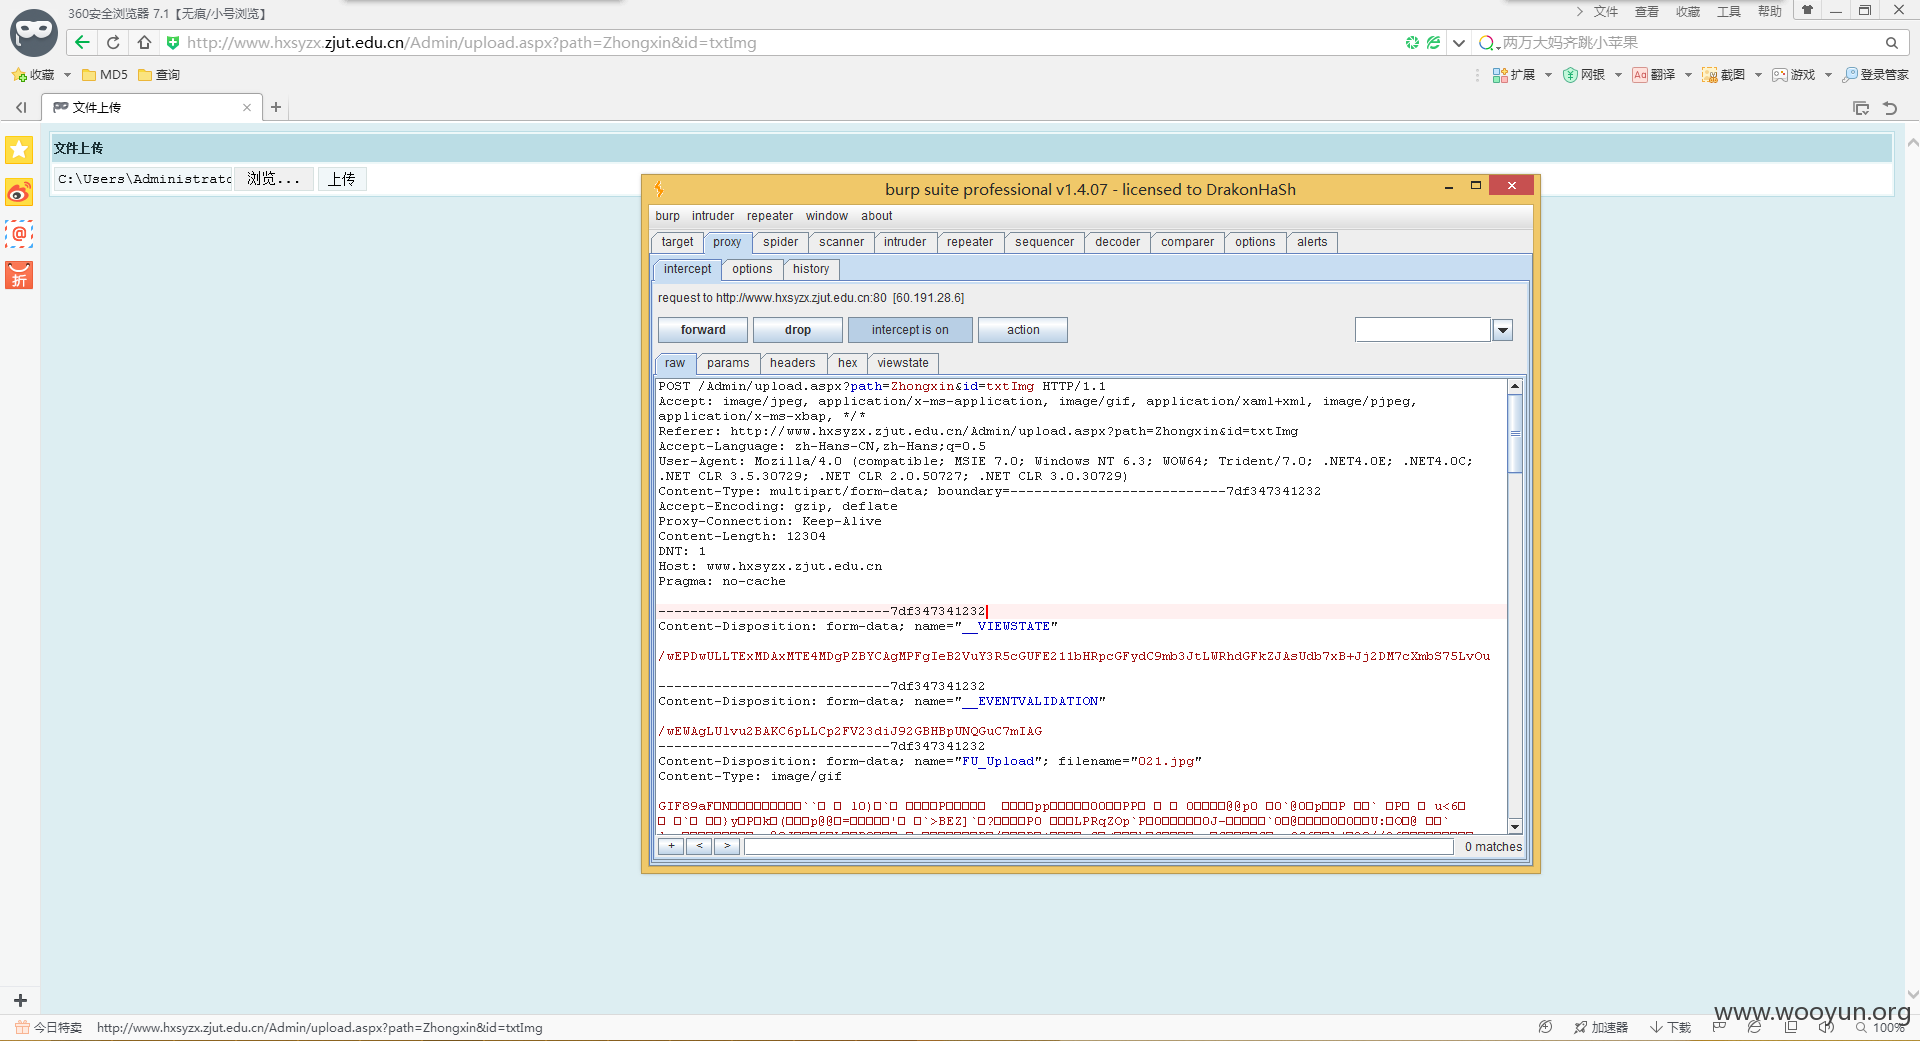Expand the 截图 dropdown arrow
The image size is (1920, 1041).
pos(1758,75)
